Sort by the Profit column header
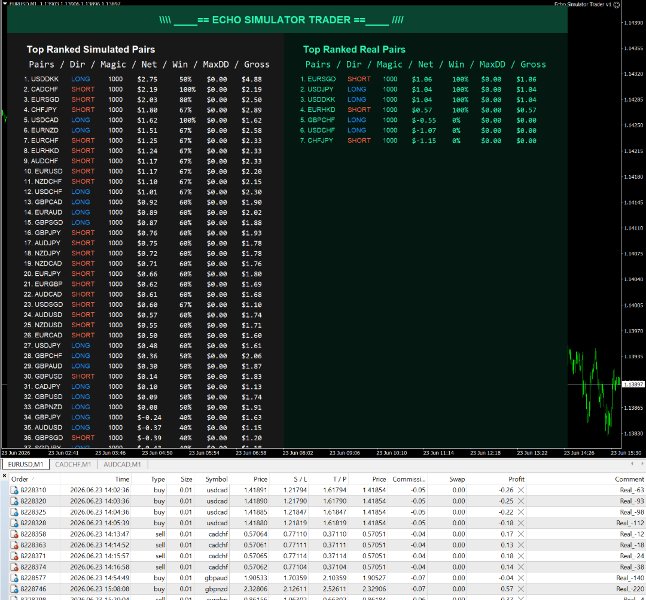646x600 pixels. [516, 479]
